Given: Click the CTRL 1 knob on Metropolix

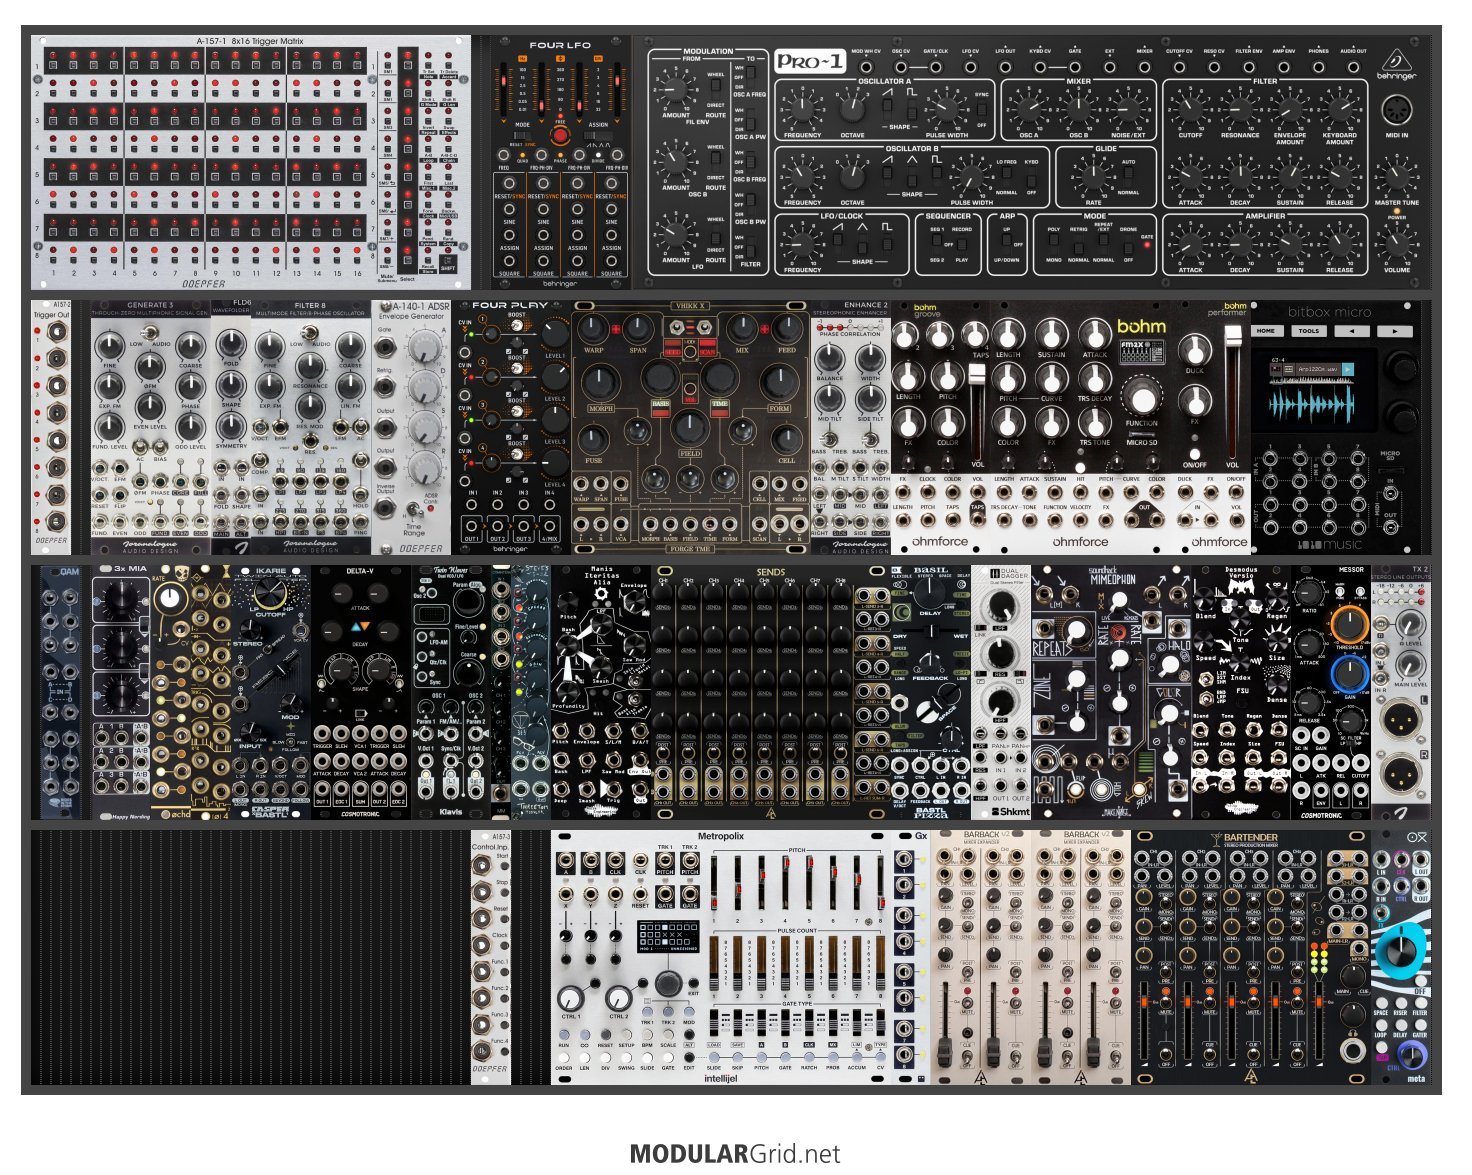Looking at the screenshot, I should click(x=570, y=996).
